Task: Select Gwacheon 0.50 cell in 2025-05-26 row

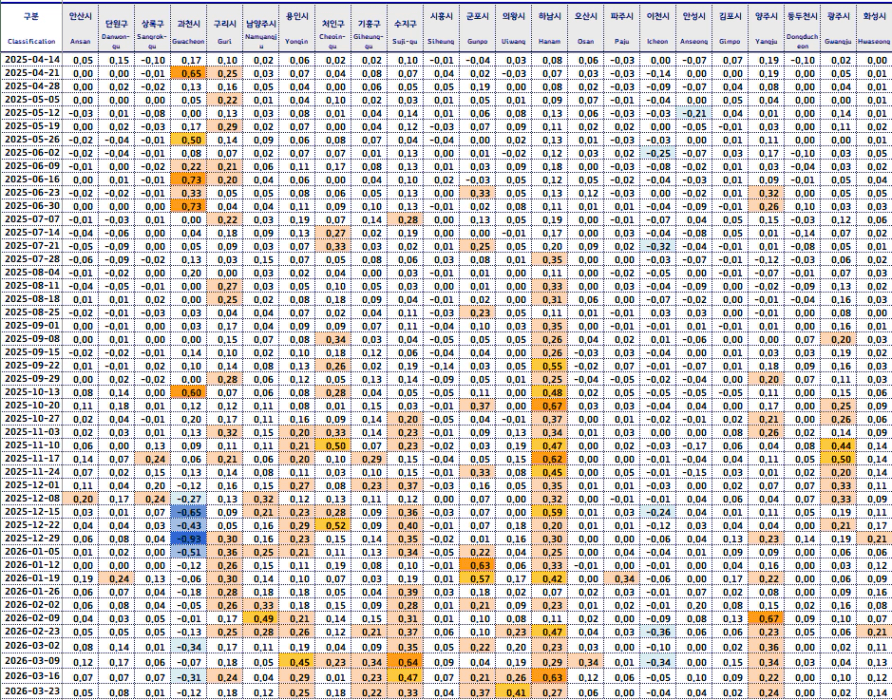Action: pos(189,139)
